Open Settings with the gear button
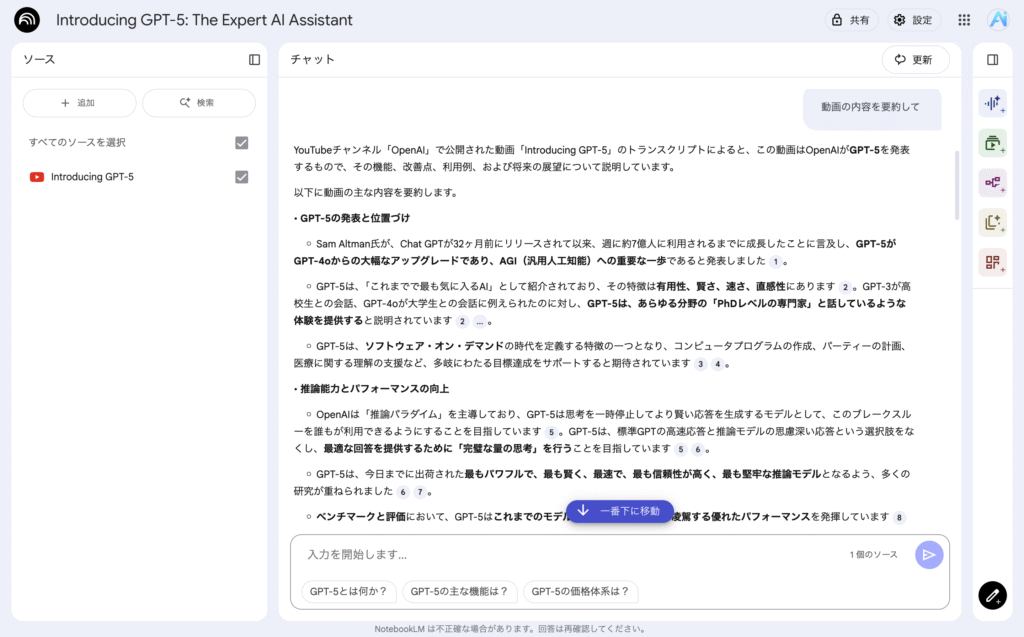 tap(913, 20)
